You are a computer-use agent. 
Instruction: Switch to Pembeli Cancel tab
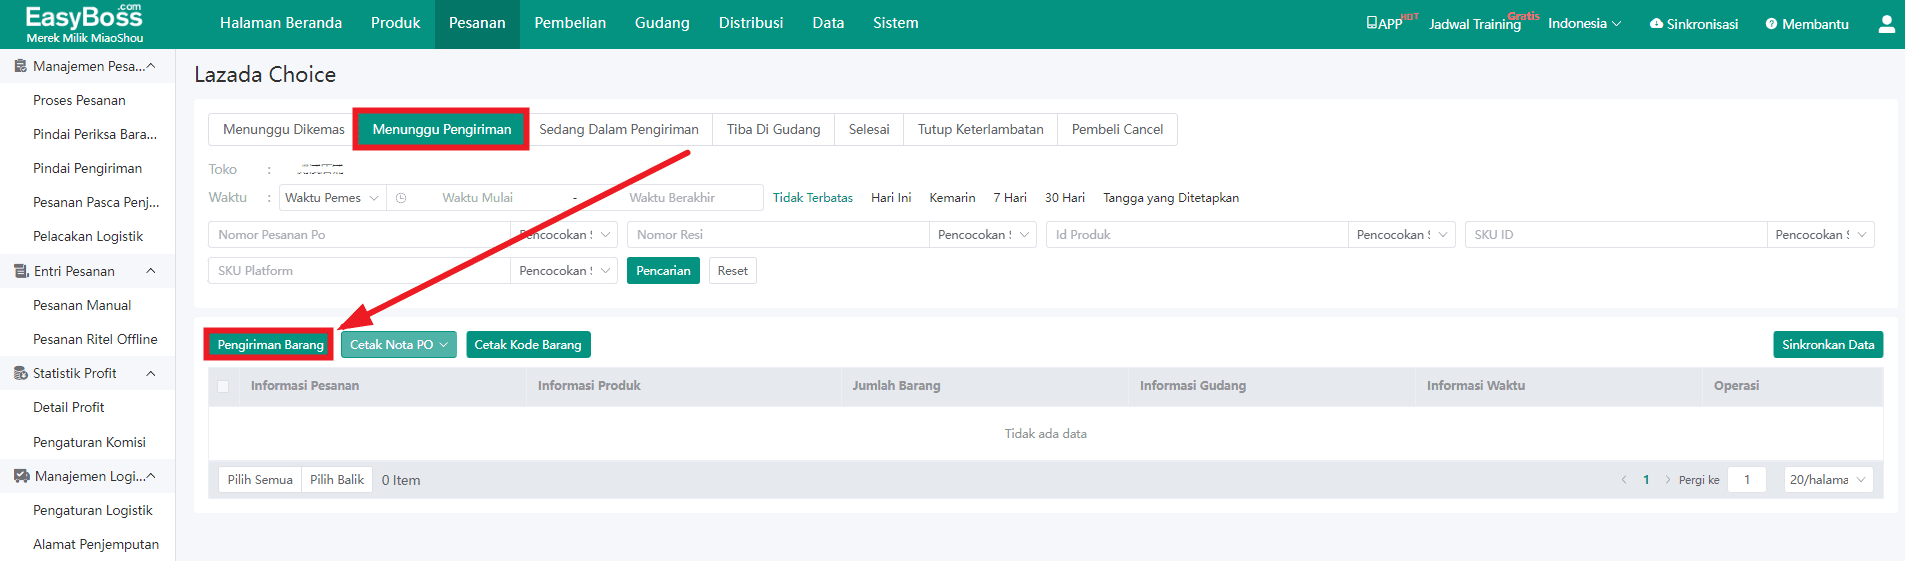pyautogui.click(x=1117, y=130)
